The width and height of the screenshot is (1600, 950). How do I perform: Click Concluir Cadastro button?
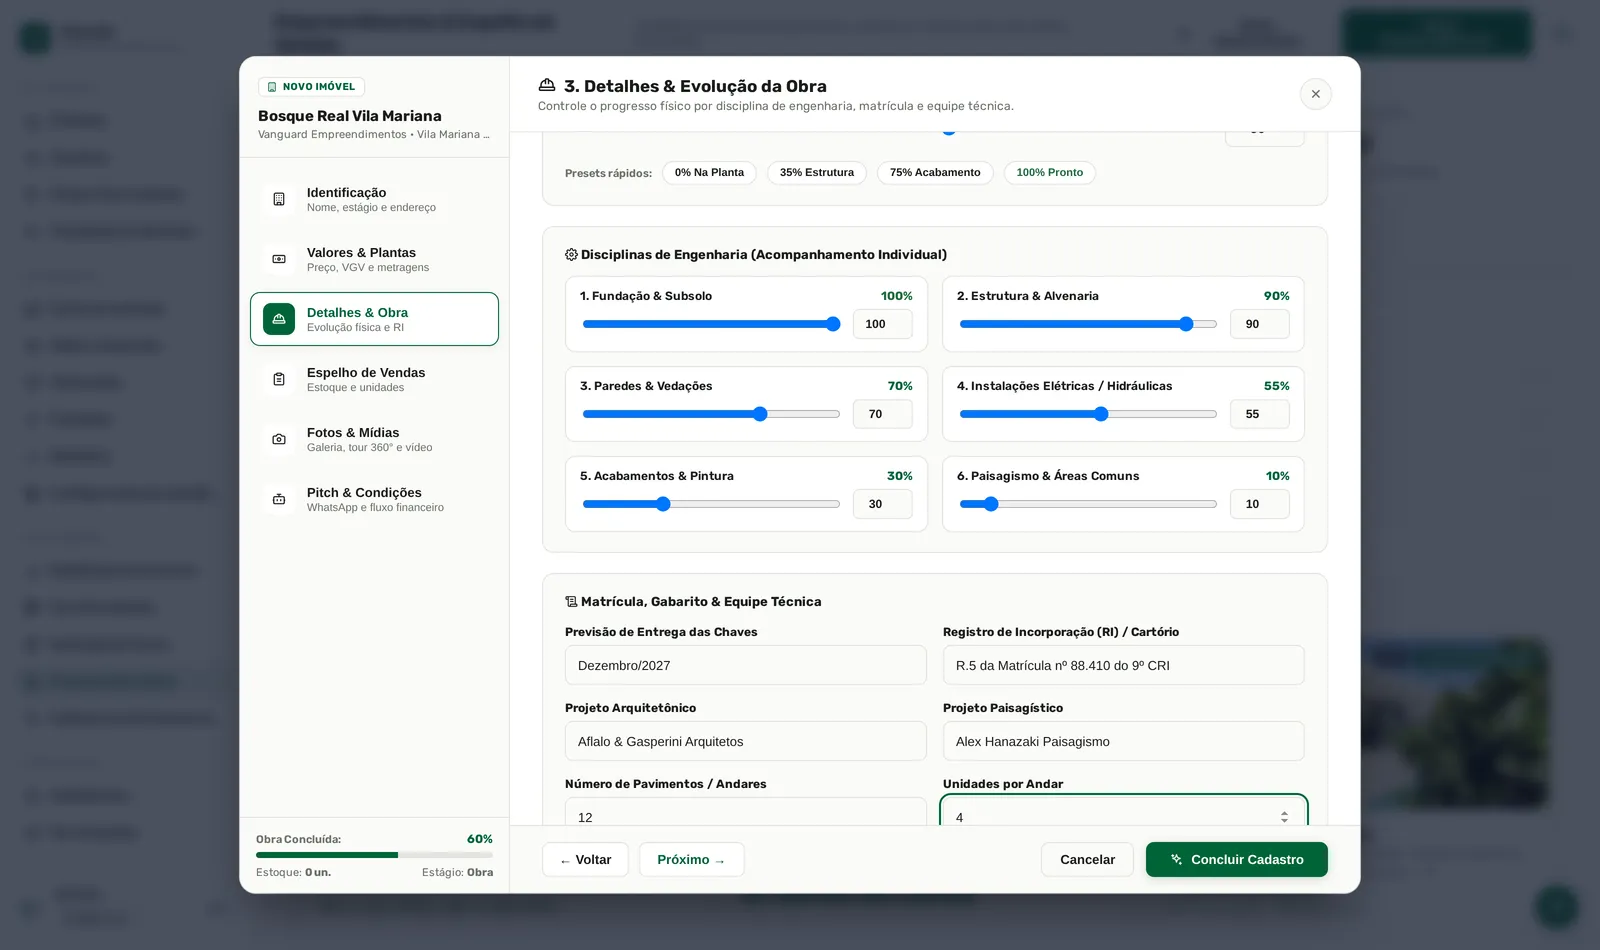[x=1237, y=860]
